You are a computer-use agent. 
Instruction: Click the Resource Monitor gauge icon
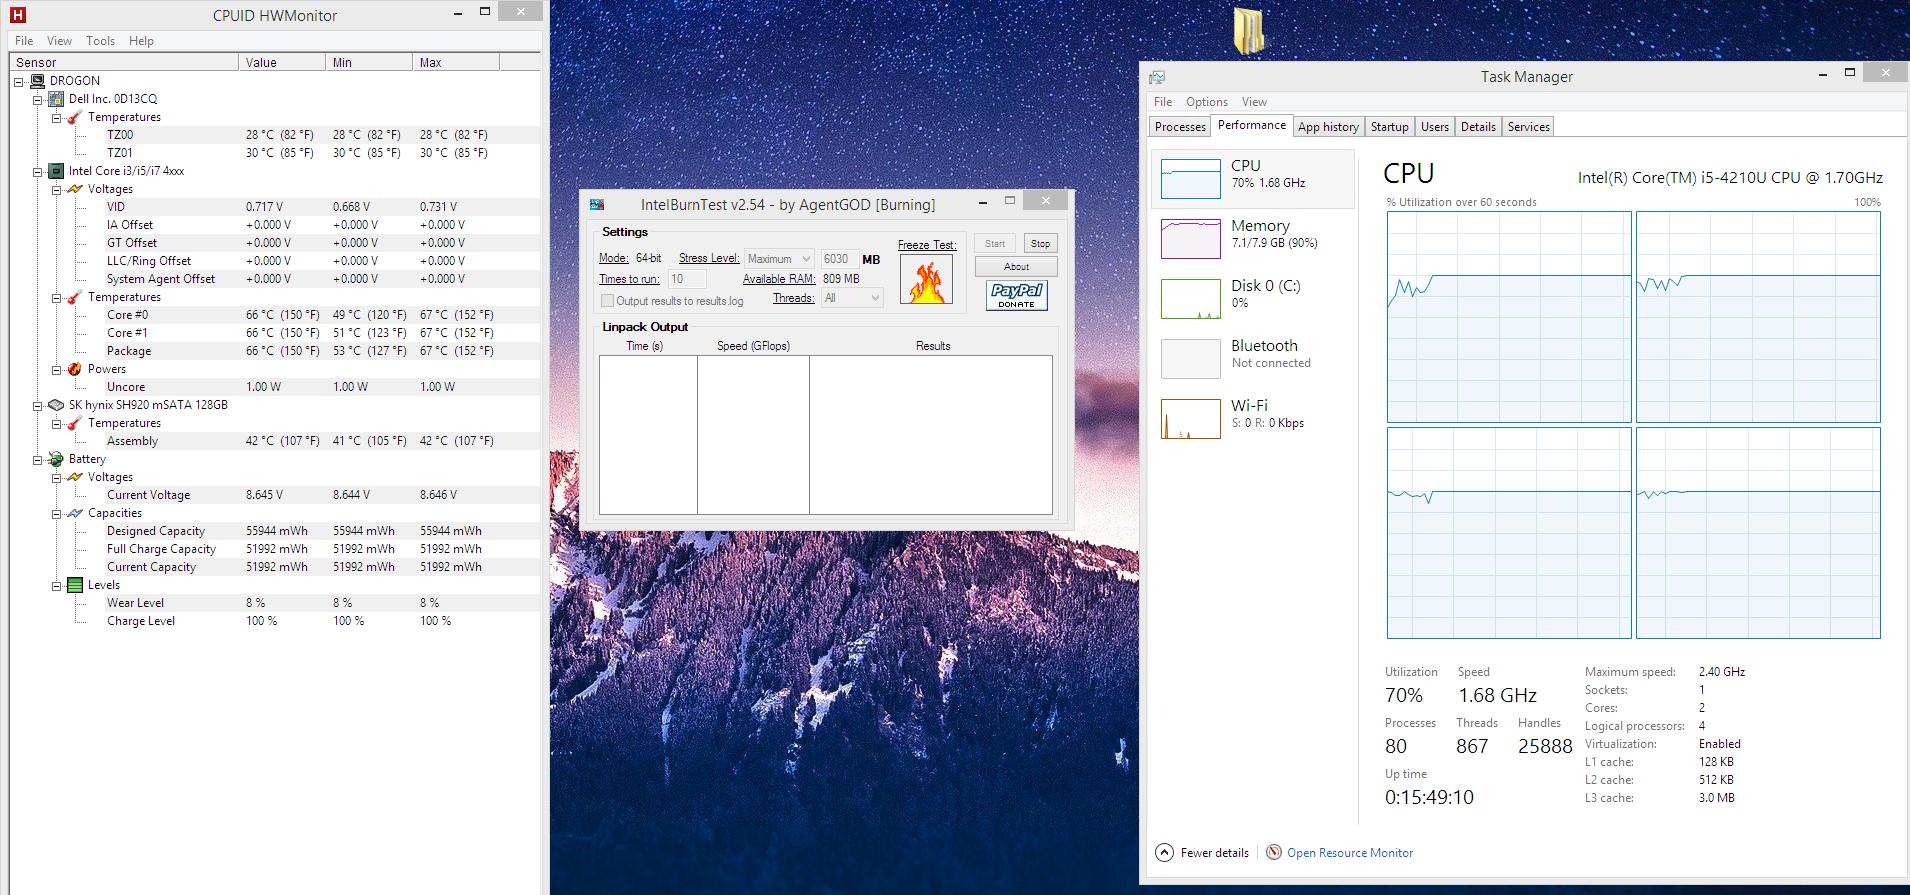pos(1274,852)
